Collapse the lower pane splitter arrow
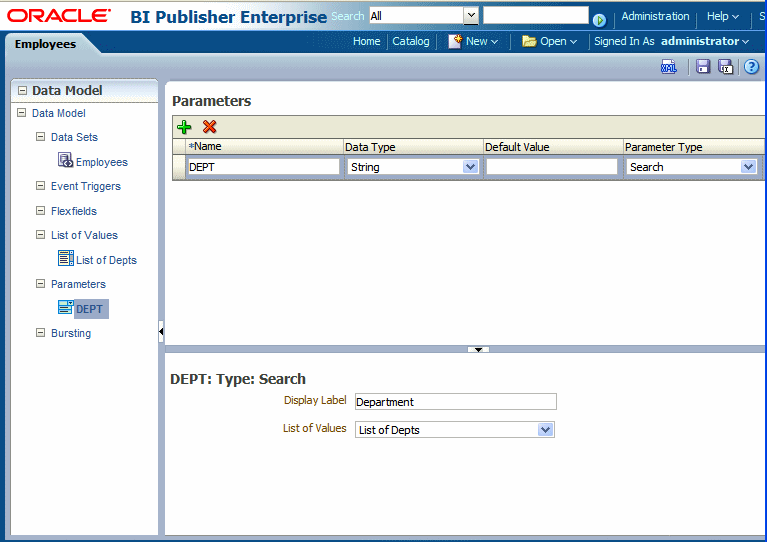Image resolution: width=767 pixels, height=542 pixels. 478,349
